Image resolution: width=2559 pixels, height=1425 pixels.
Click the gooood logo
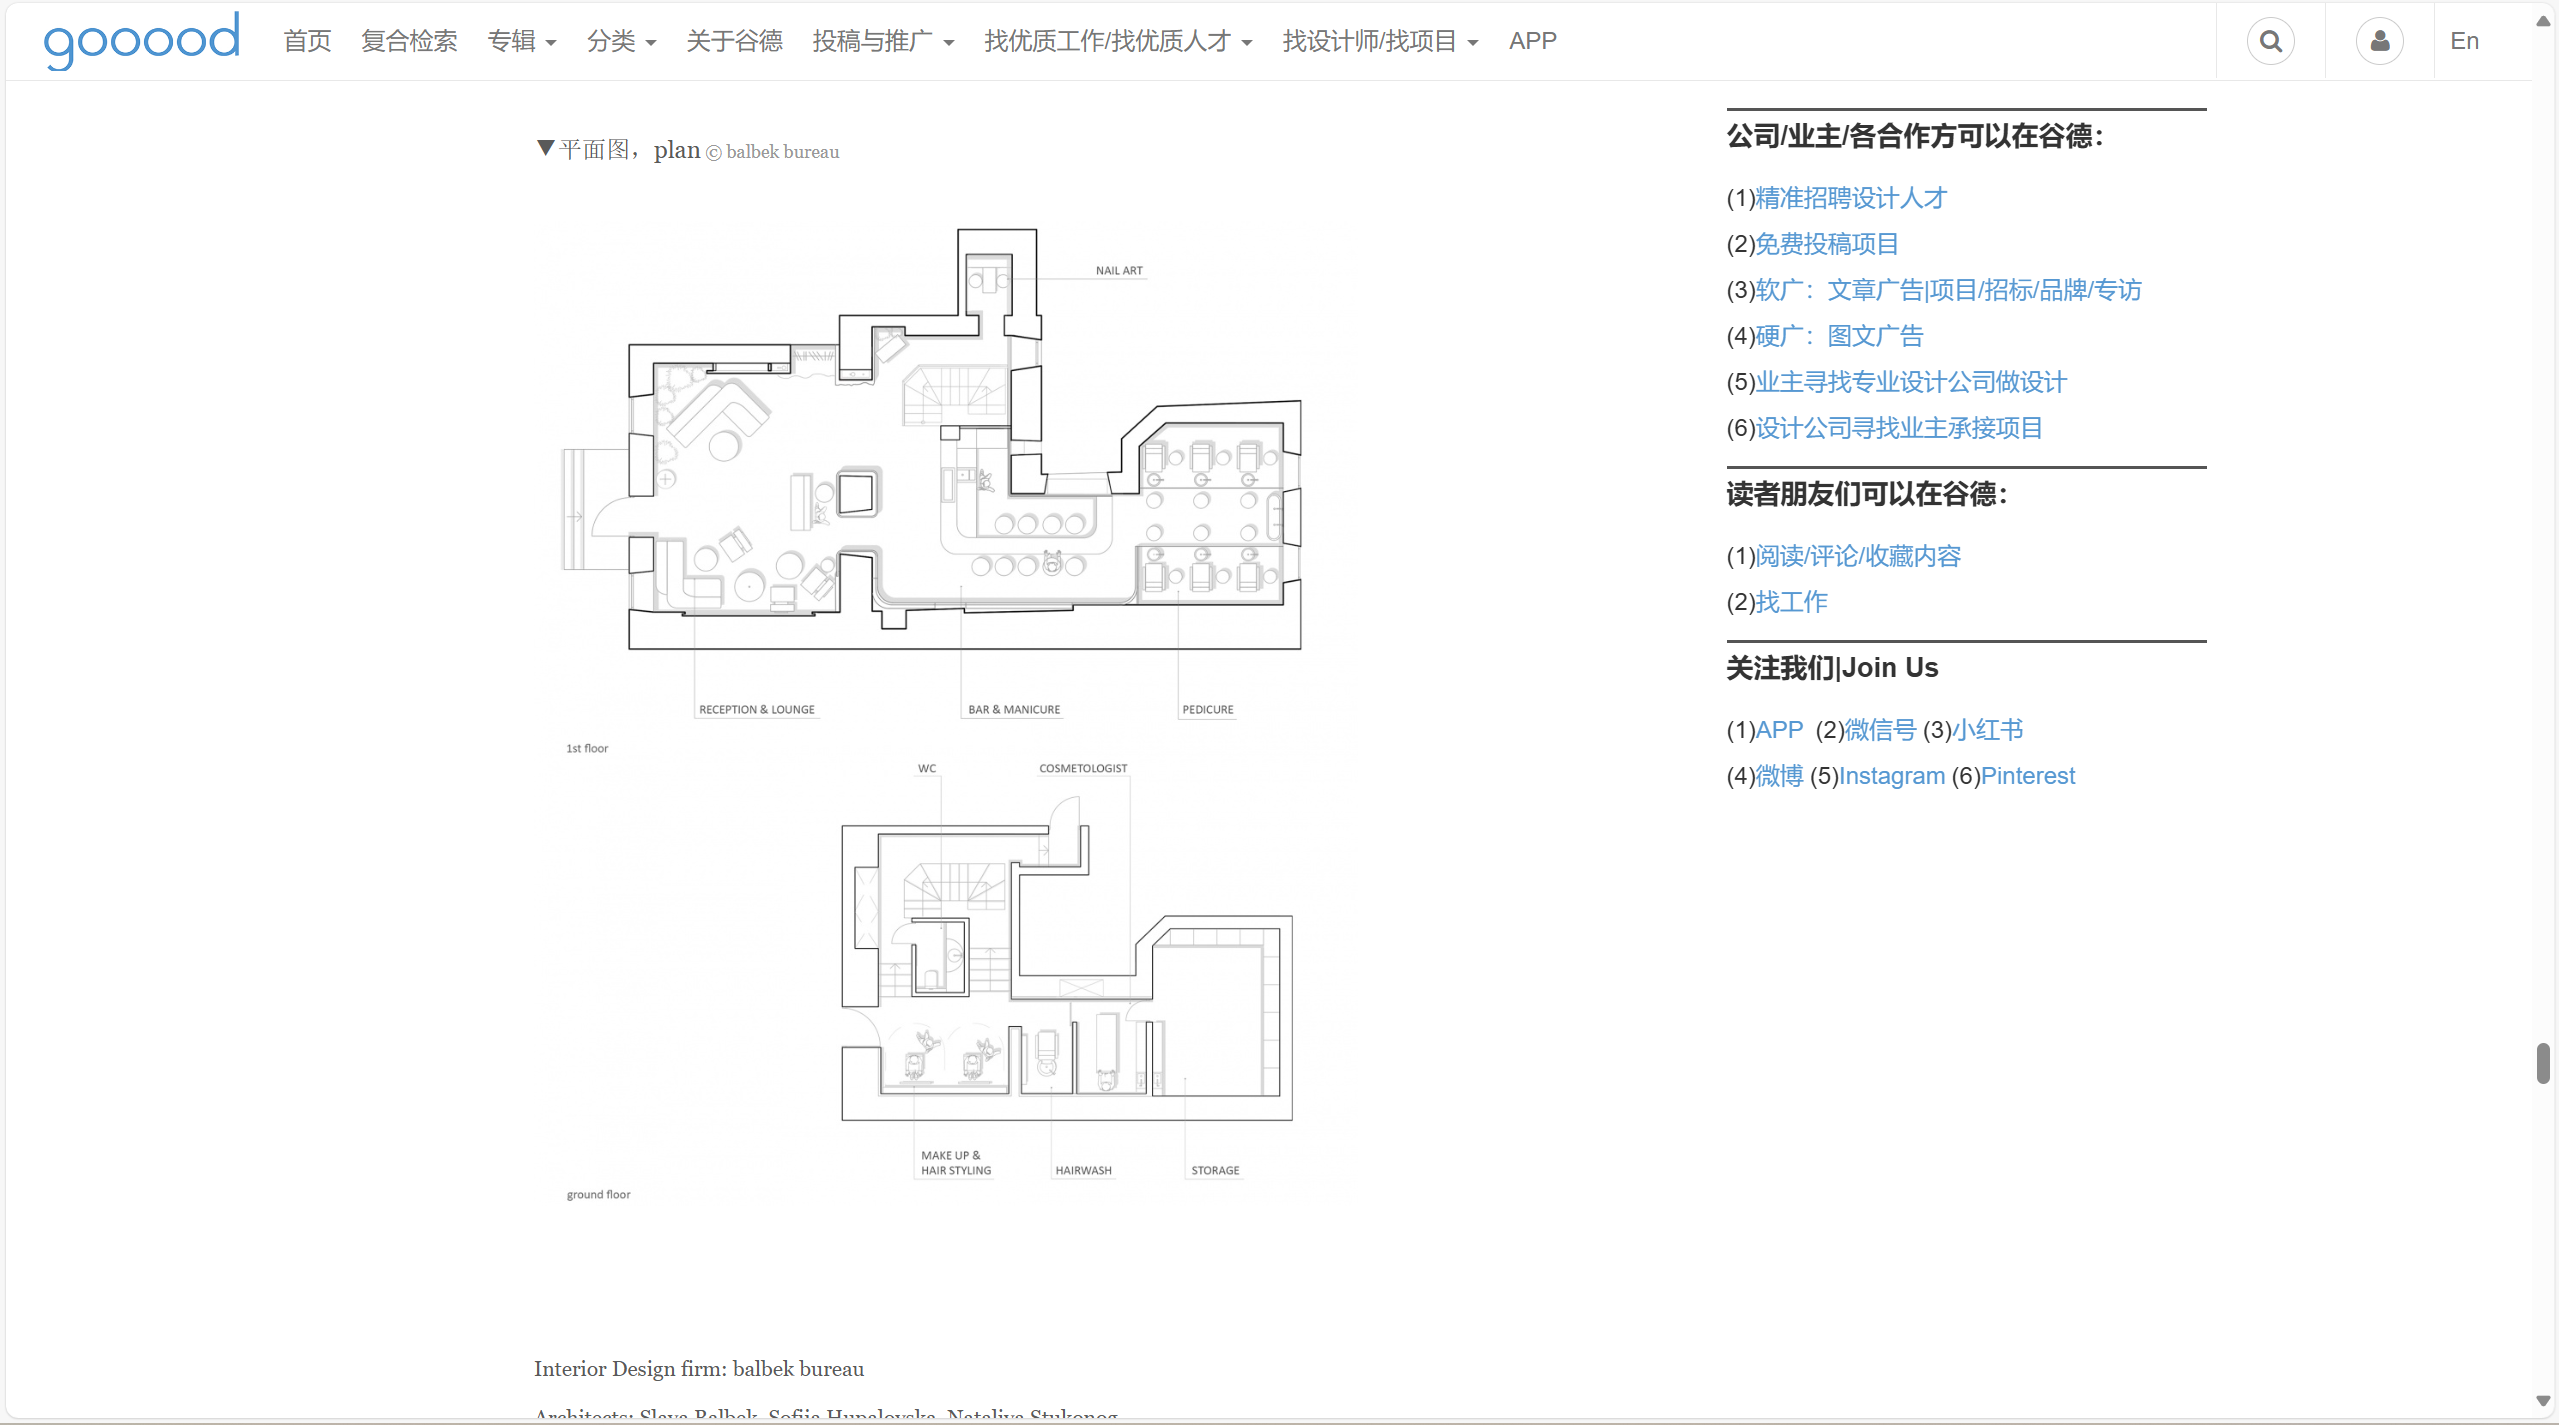141,40
